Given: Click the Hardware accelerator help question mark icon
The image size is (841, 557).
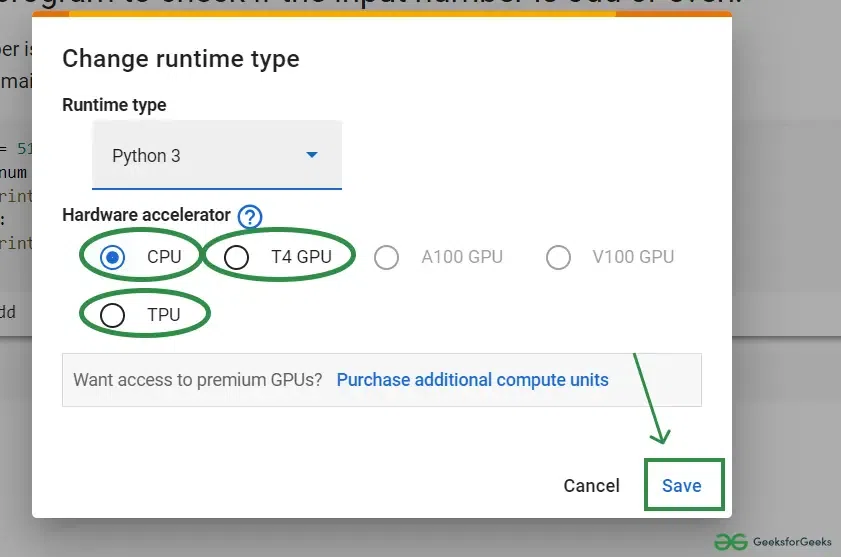Looking at the screenshot, I should coord(250,216).
